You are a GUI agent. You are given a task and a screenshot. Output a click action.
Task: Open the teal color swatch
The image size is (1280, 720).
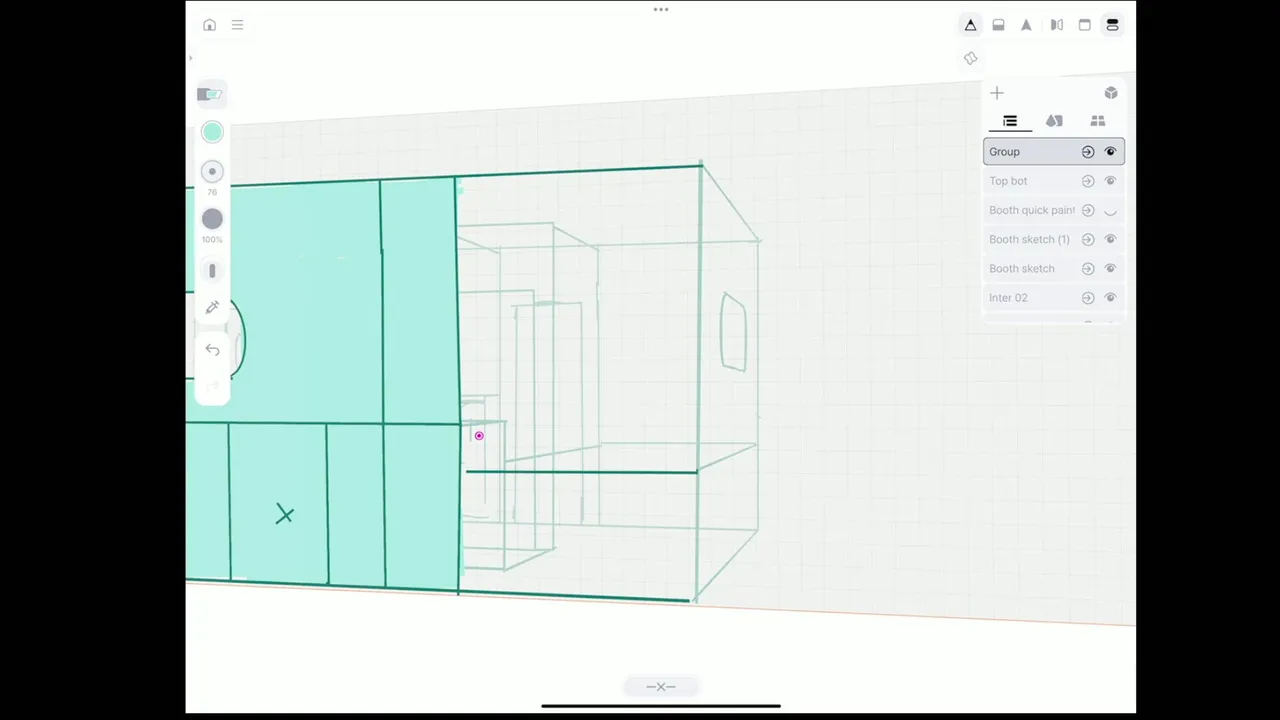tap(212, 132)
